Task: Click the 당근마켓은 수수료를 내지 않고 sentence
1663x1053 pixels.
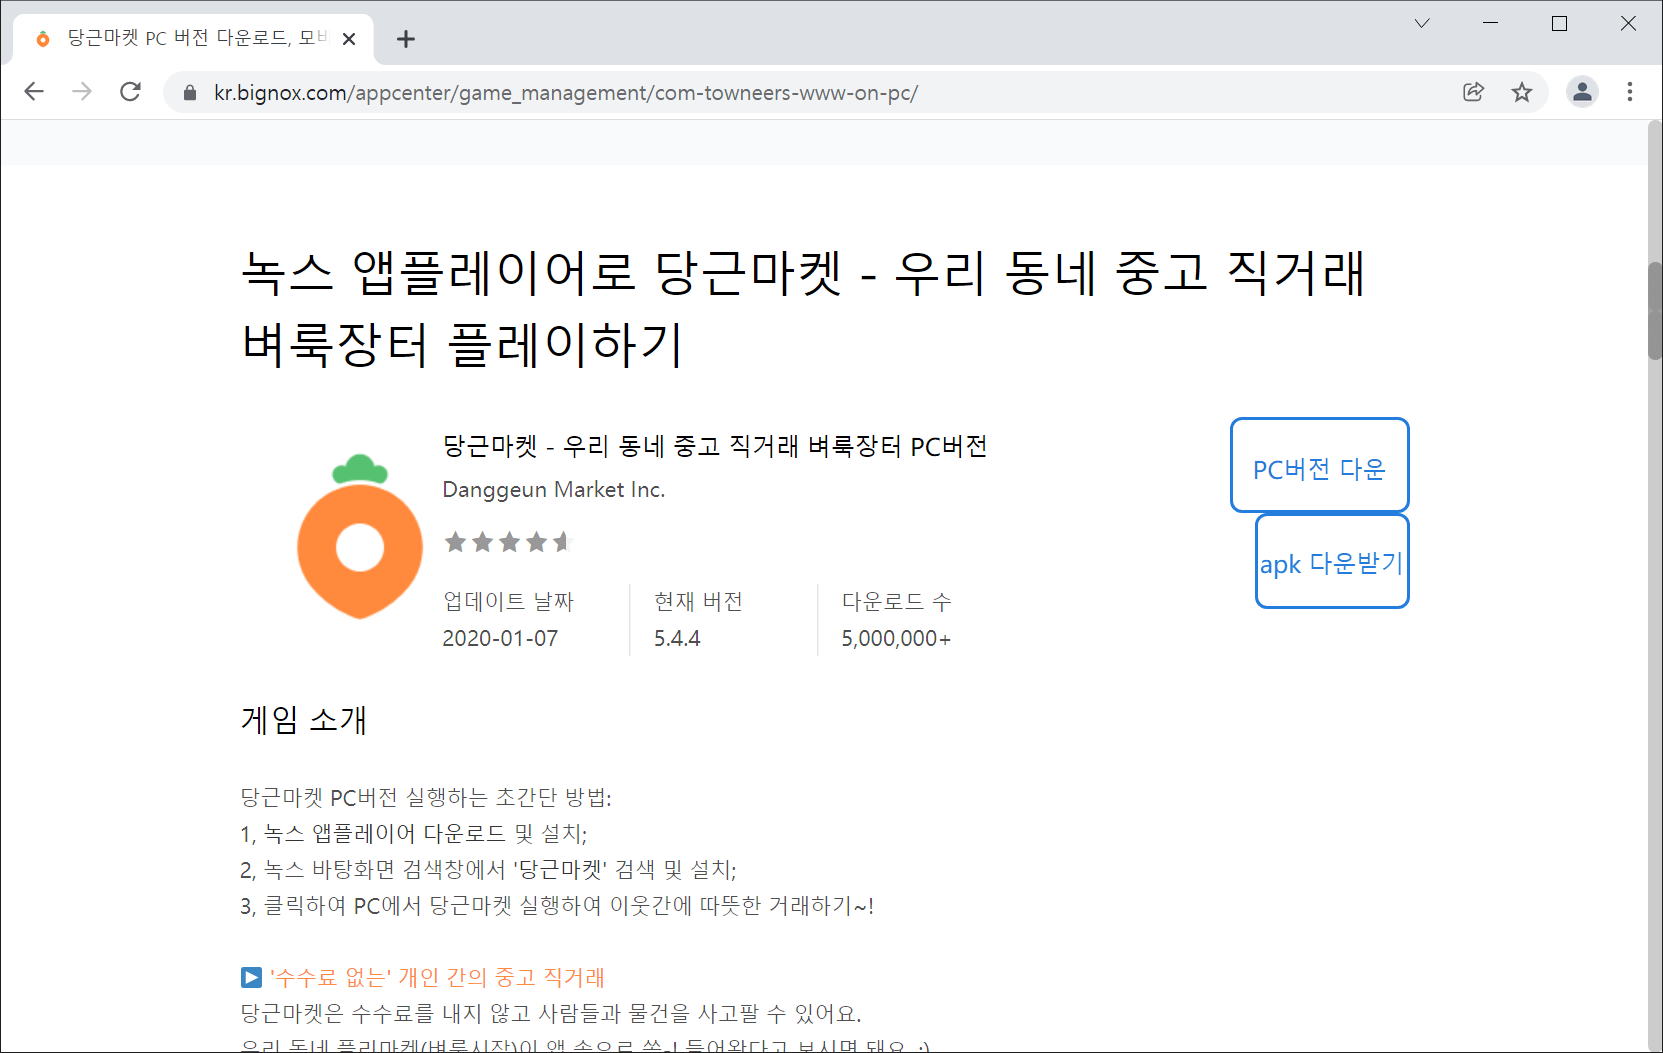Action: click(551, 1013)
